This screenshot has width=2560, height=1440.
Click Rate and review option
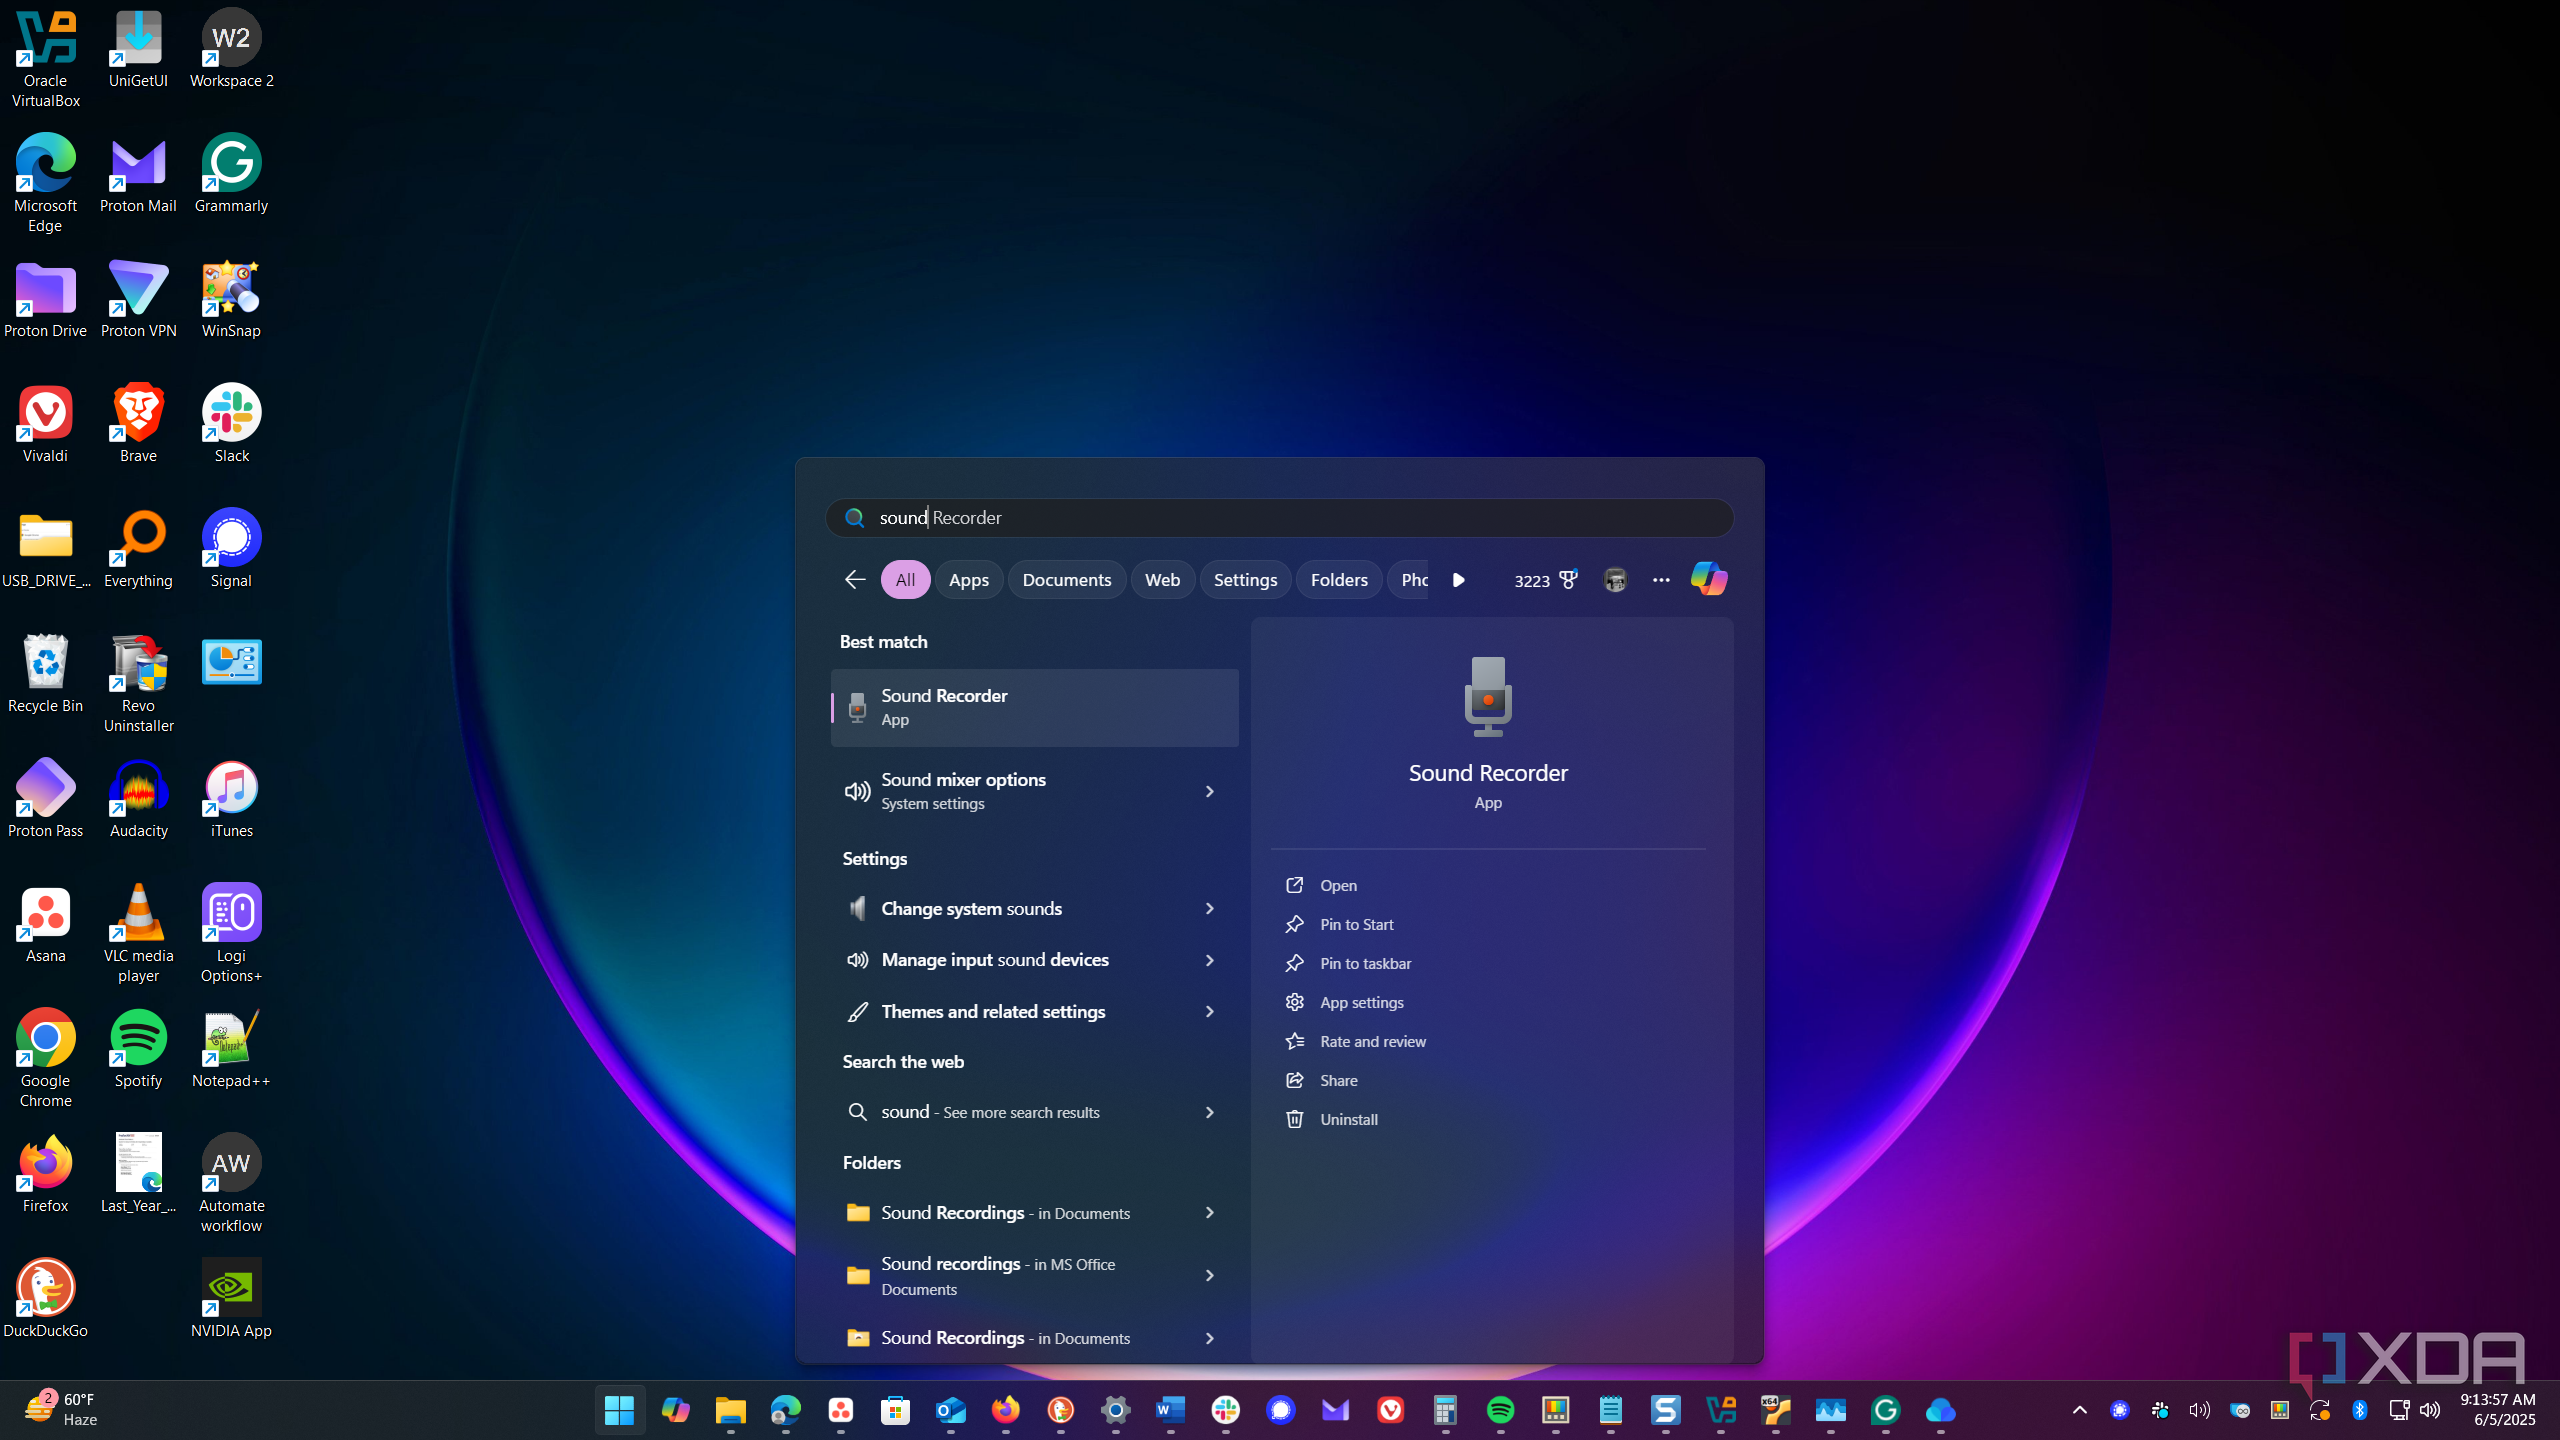(1372, 1042)
